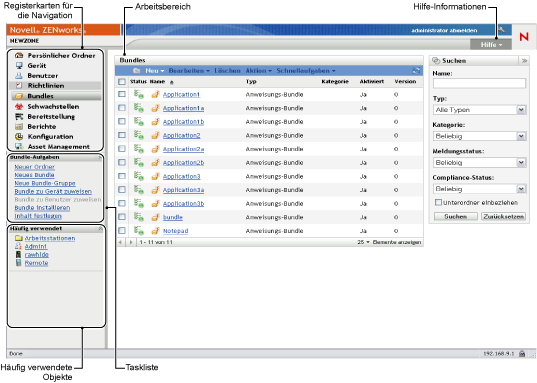Click the administrator abmelden link

tap(444, 30)
